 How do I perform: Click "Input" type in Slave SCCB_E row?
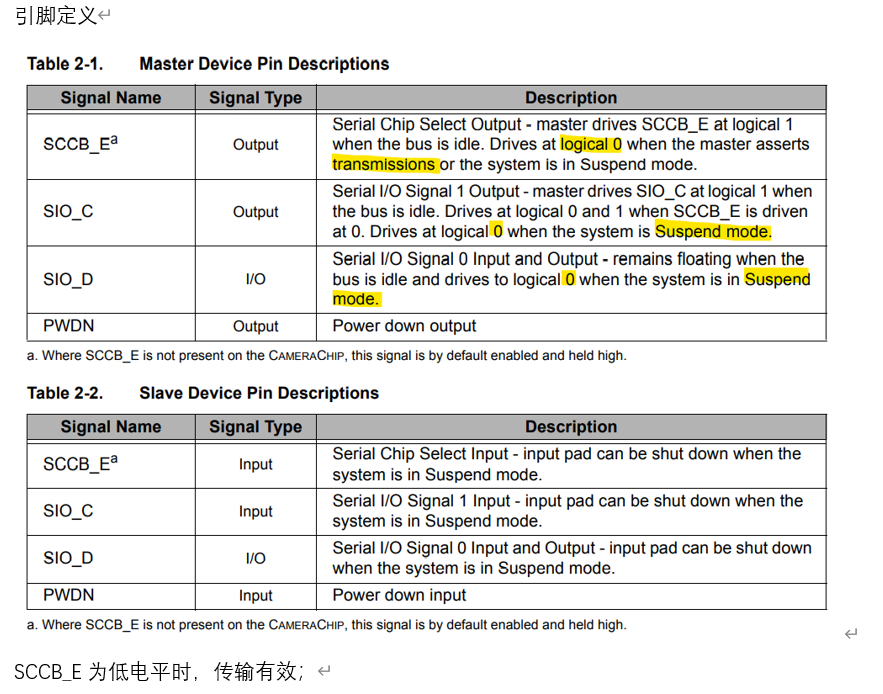tap(256, 464)
